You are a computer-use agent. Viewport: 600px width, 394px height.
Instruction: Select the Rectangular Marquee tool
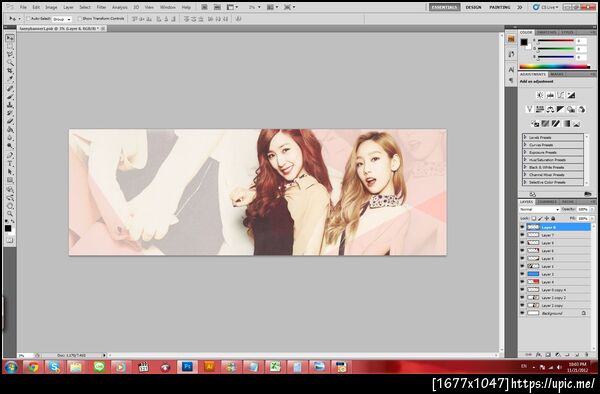pos(10,46)
